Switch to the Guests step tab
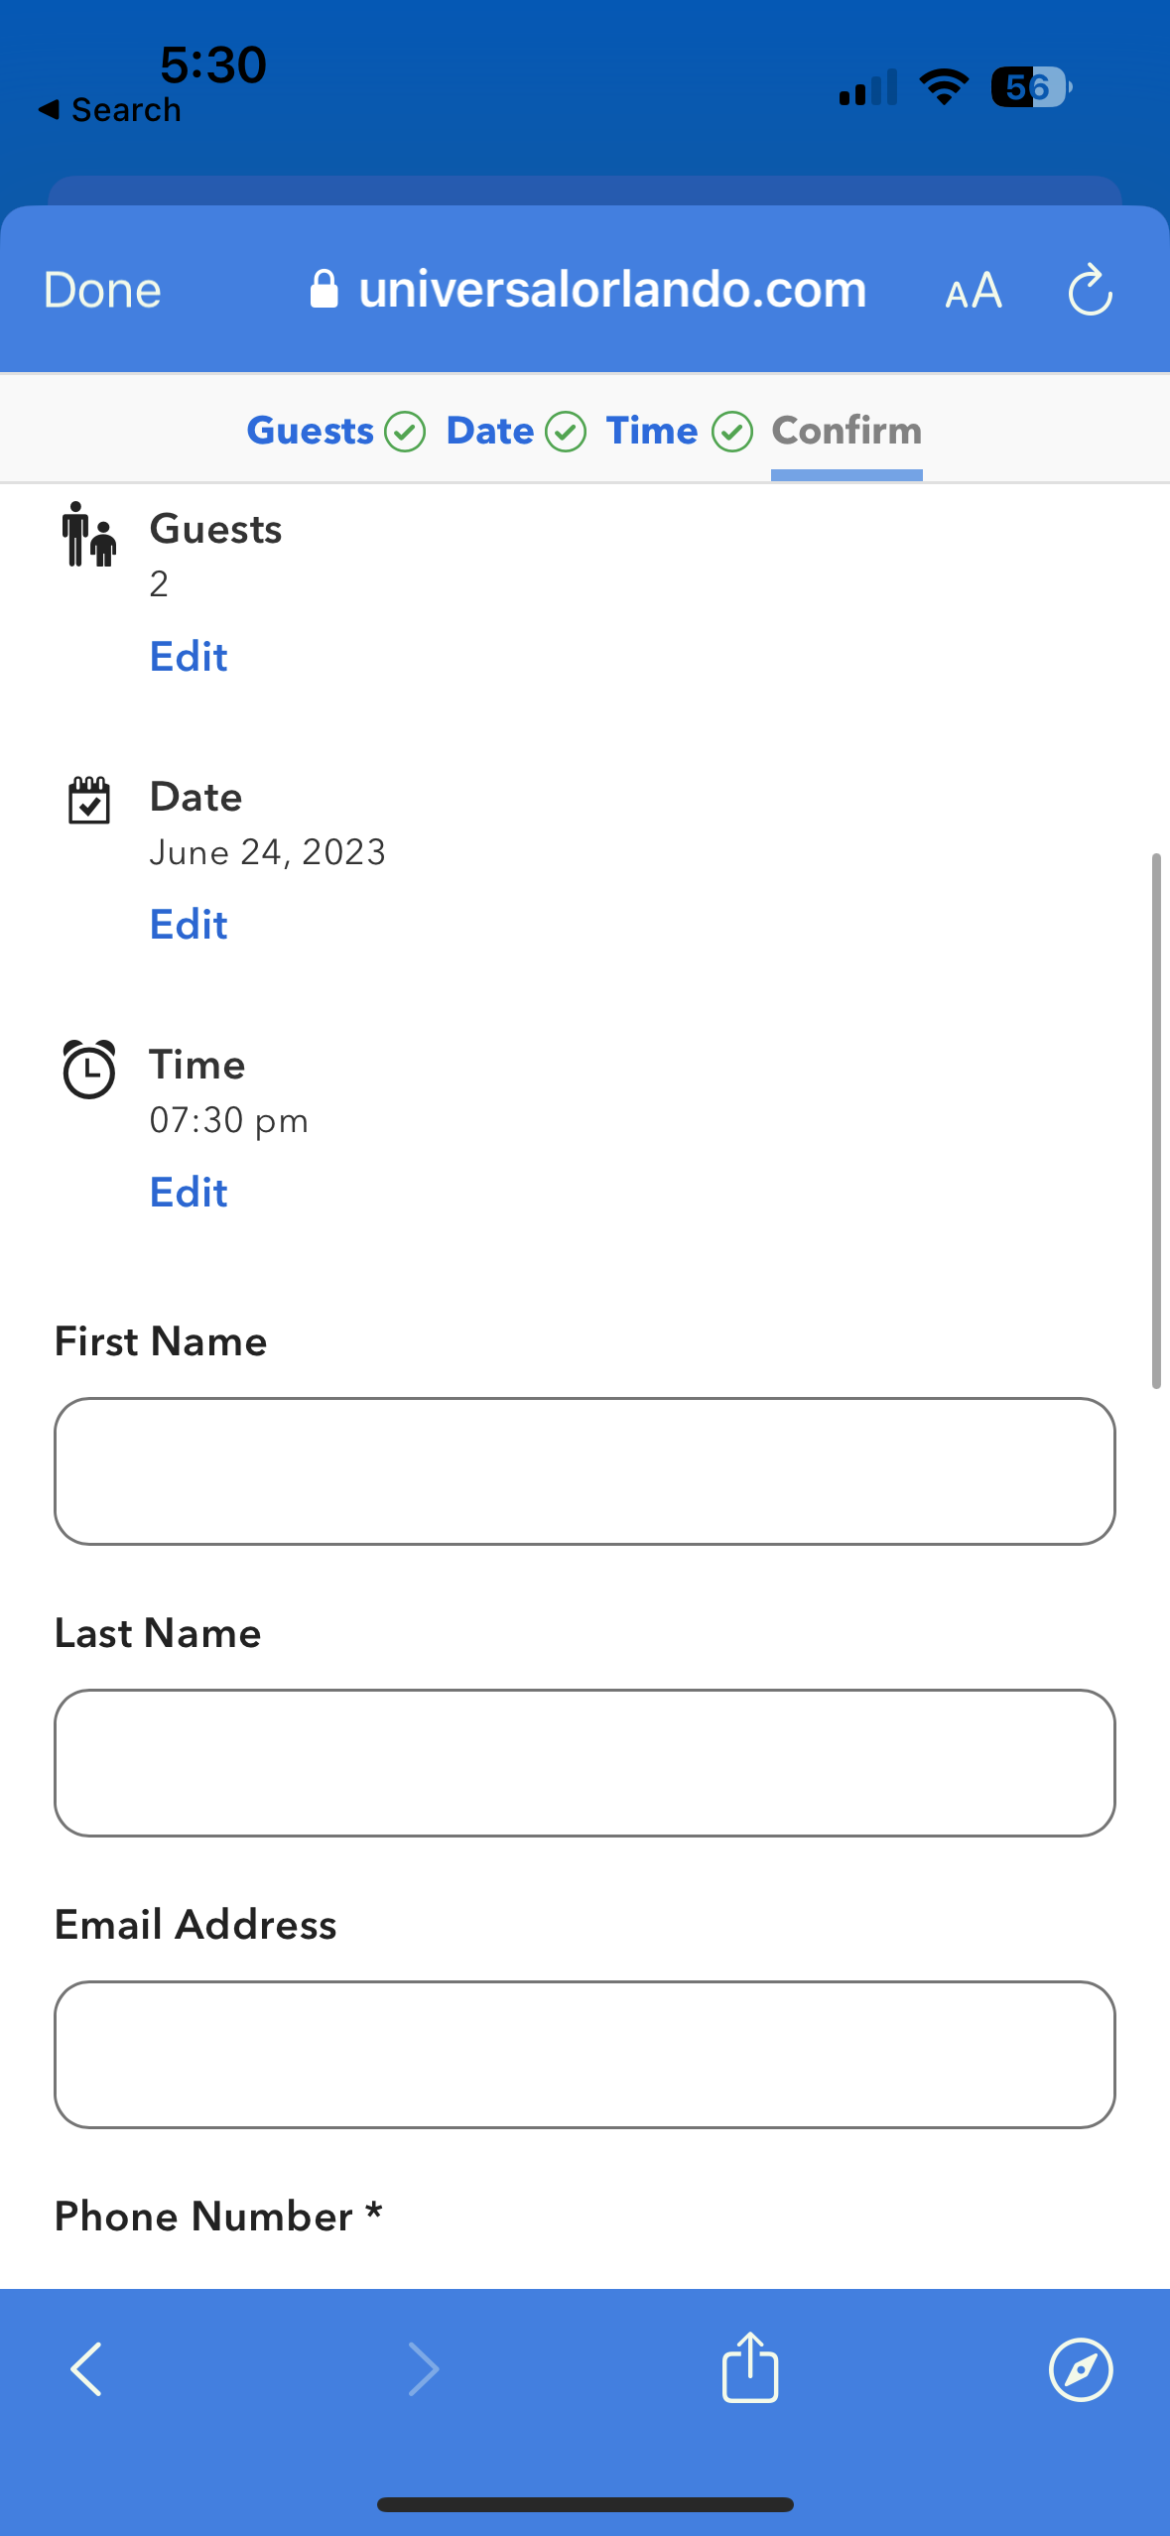The height and width of the screenshot is (2536, 1170). 310,431
